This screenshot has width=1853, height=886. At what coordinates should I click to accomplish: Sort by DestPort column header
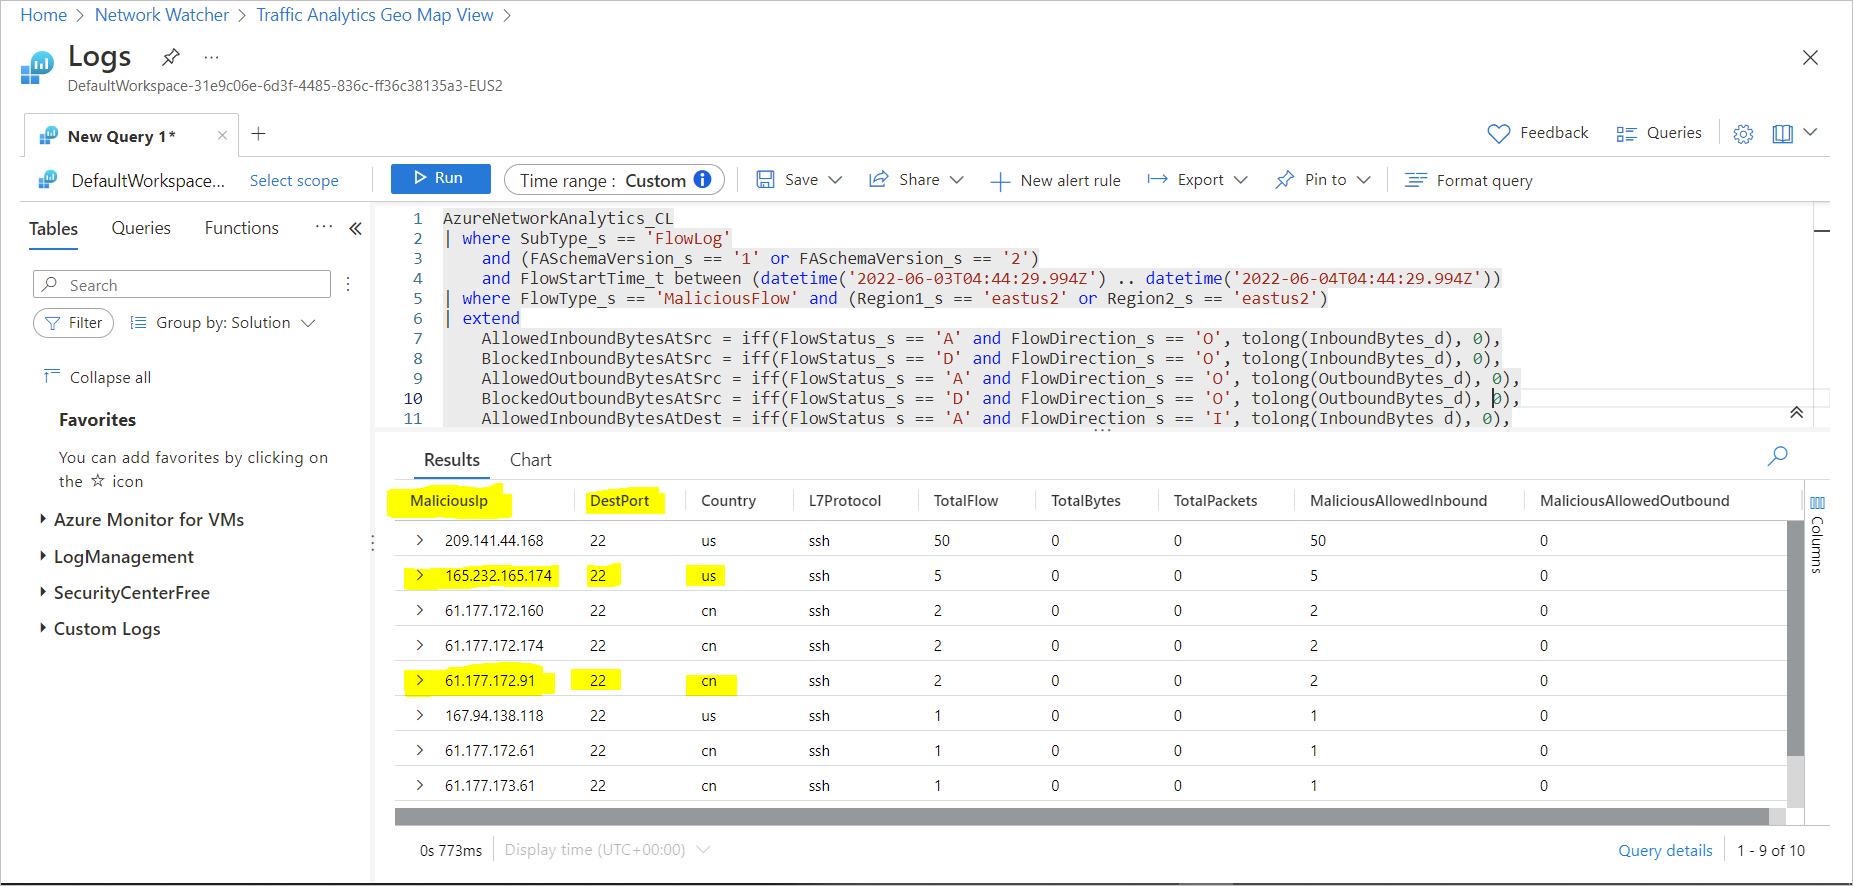coord(619,501)
